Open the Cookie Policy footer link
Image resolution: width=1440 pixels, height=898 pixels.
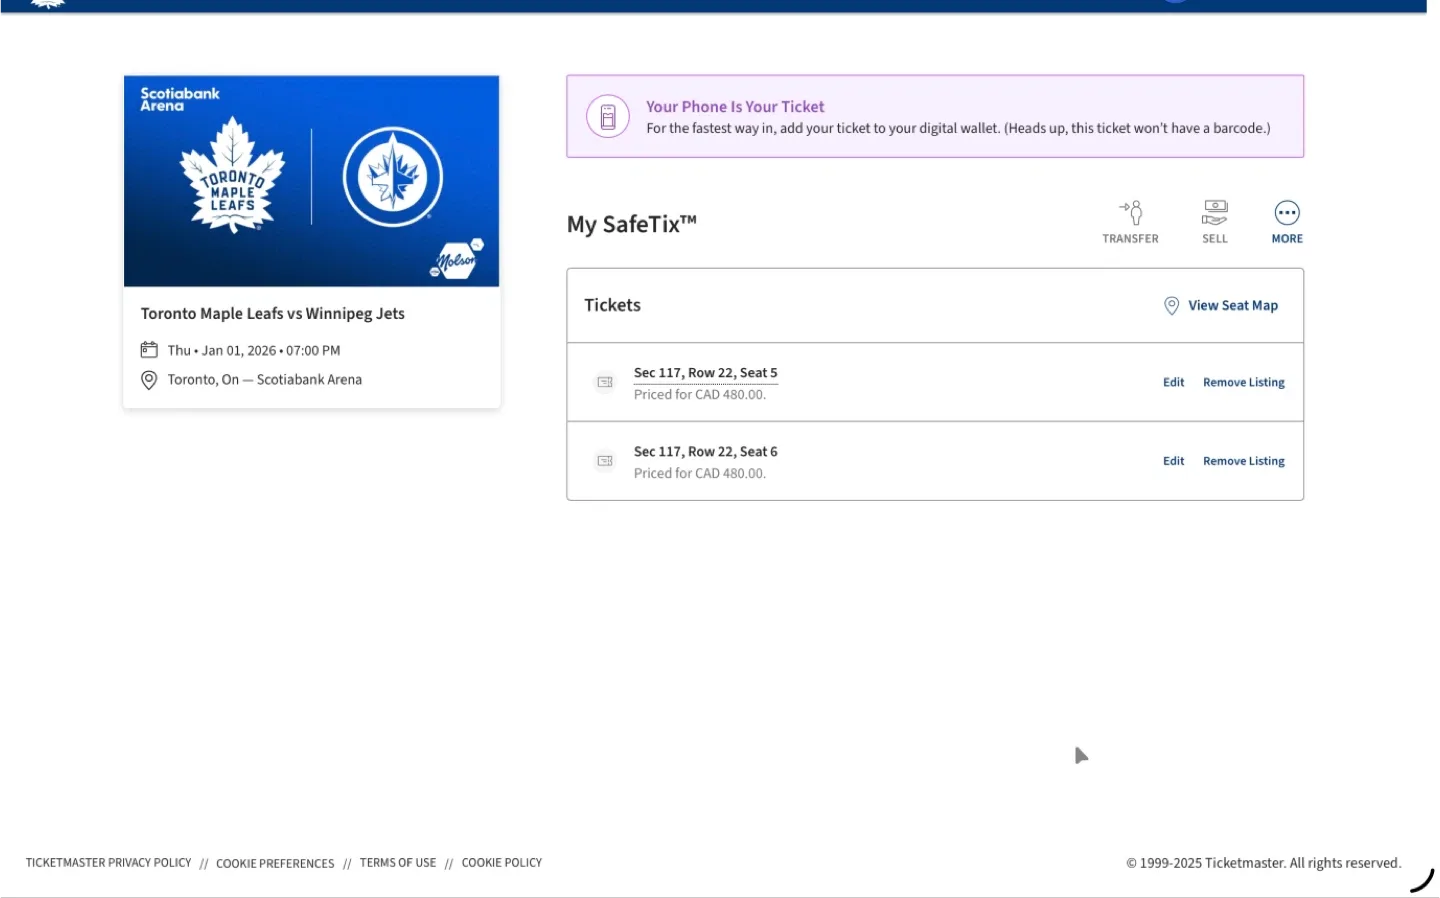(x=501, y=863)
